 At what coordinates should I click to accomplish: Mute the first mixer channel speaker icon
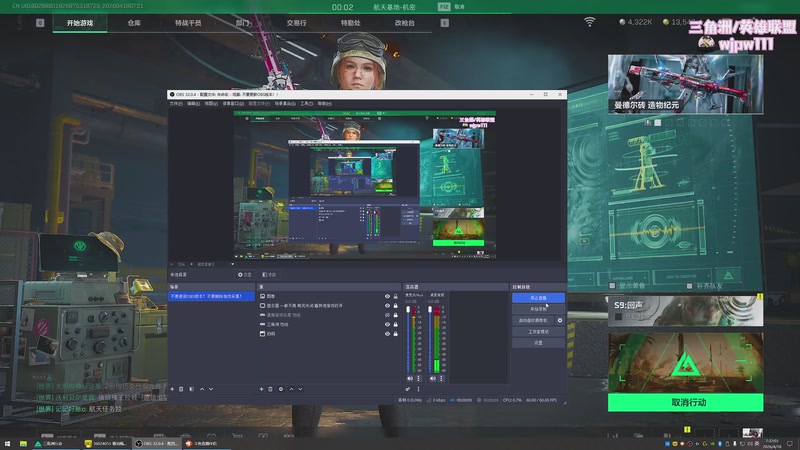[410, 379]
